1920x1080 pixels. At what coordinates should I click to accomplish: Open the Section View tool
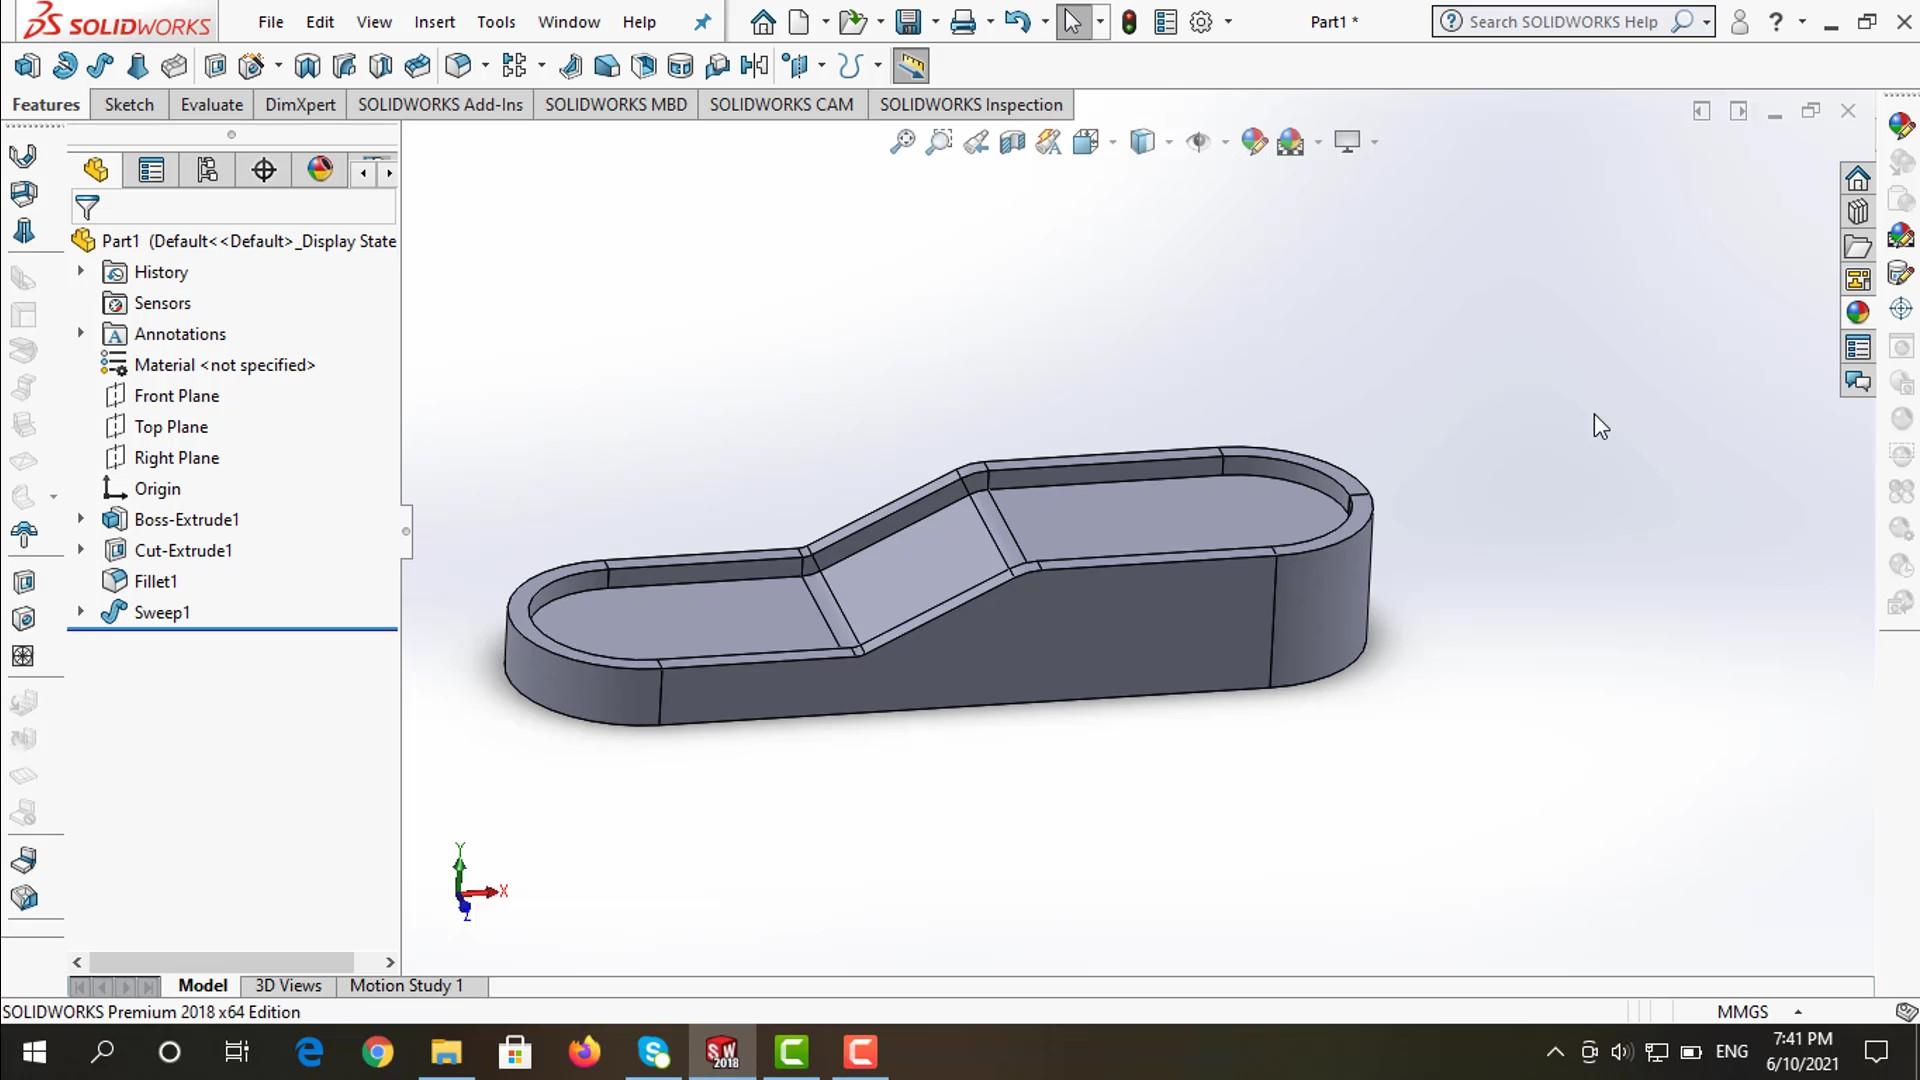click(1012, 142)
